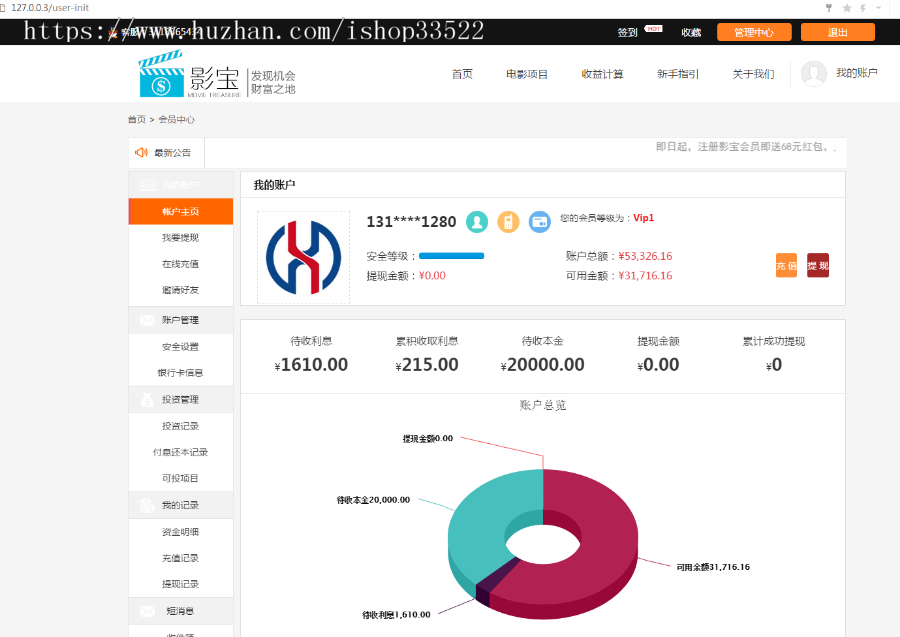Click the blue security level progress bar

[x=450, y=255]
